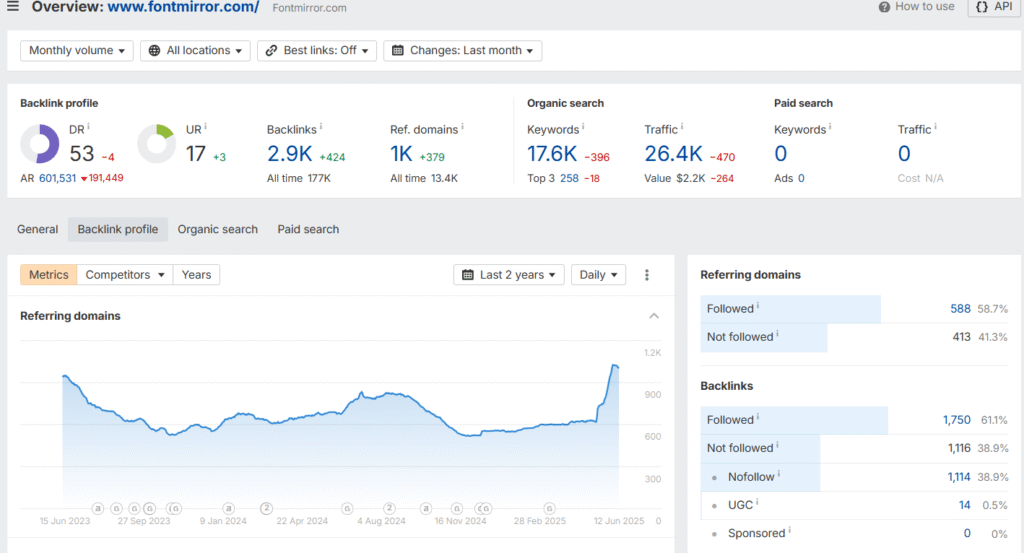Open the Paid search tab

pos(308,229)
